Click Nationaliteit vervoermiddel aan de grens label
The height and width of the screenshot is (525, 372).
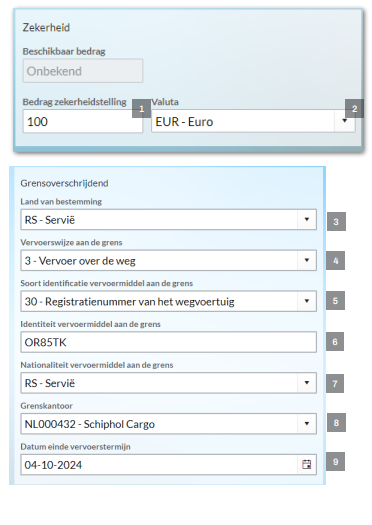pos(97,365)
